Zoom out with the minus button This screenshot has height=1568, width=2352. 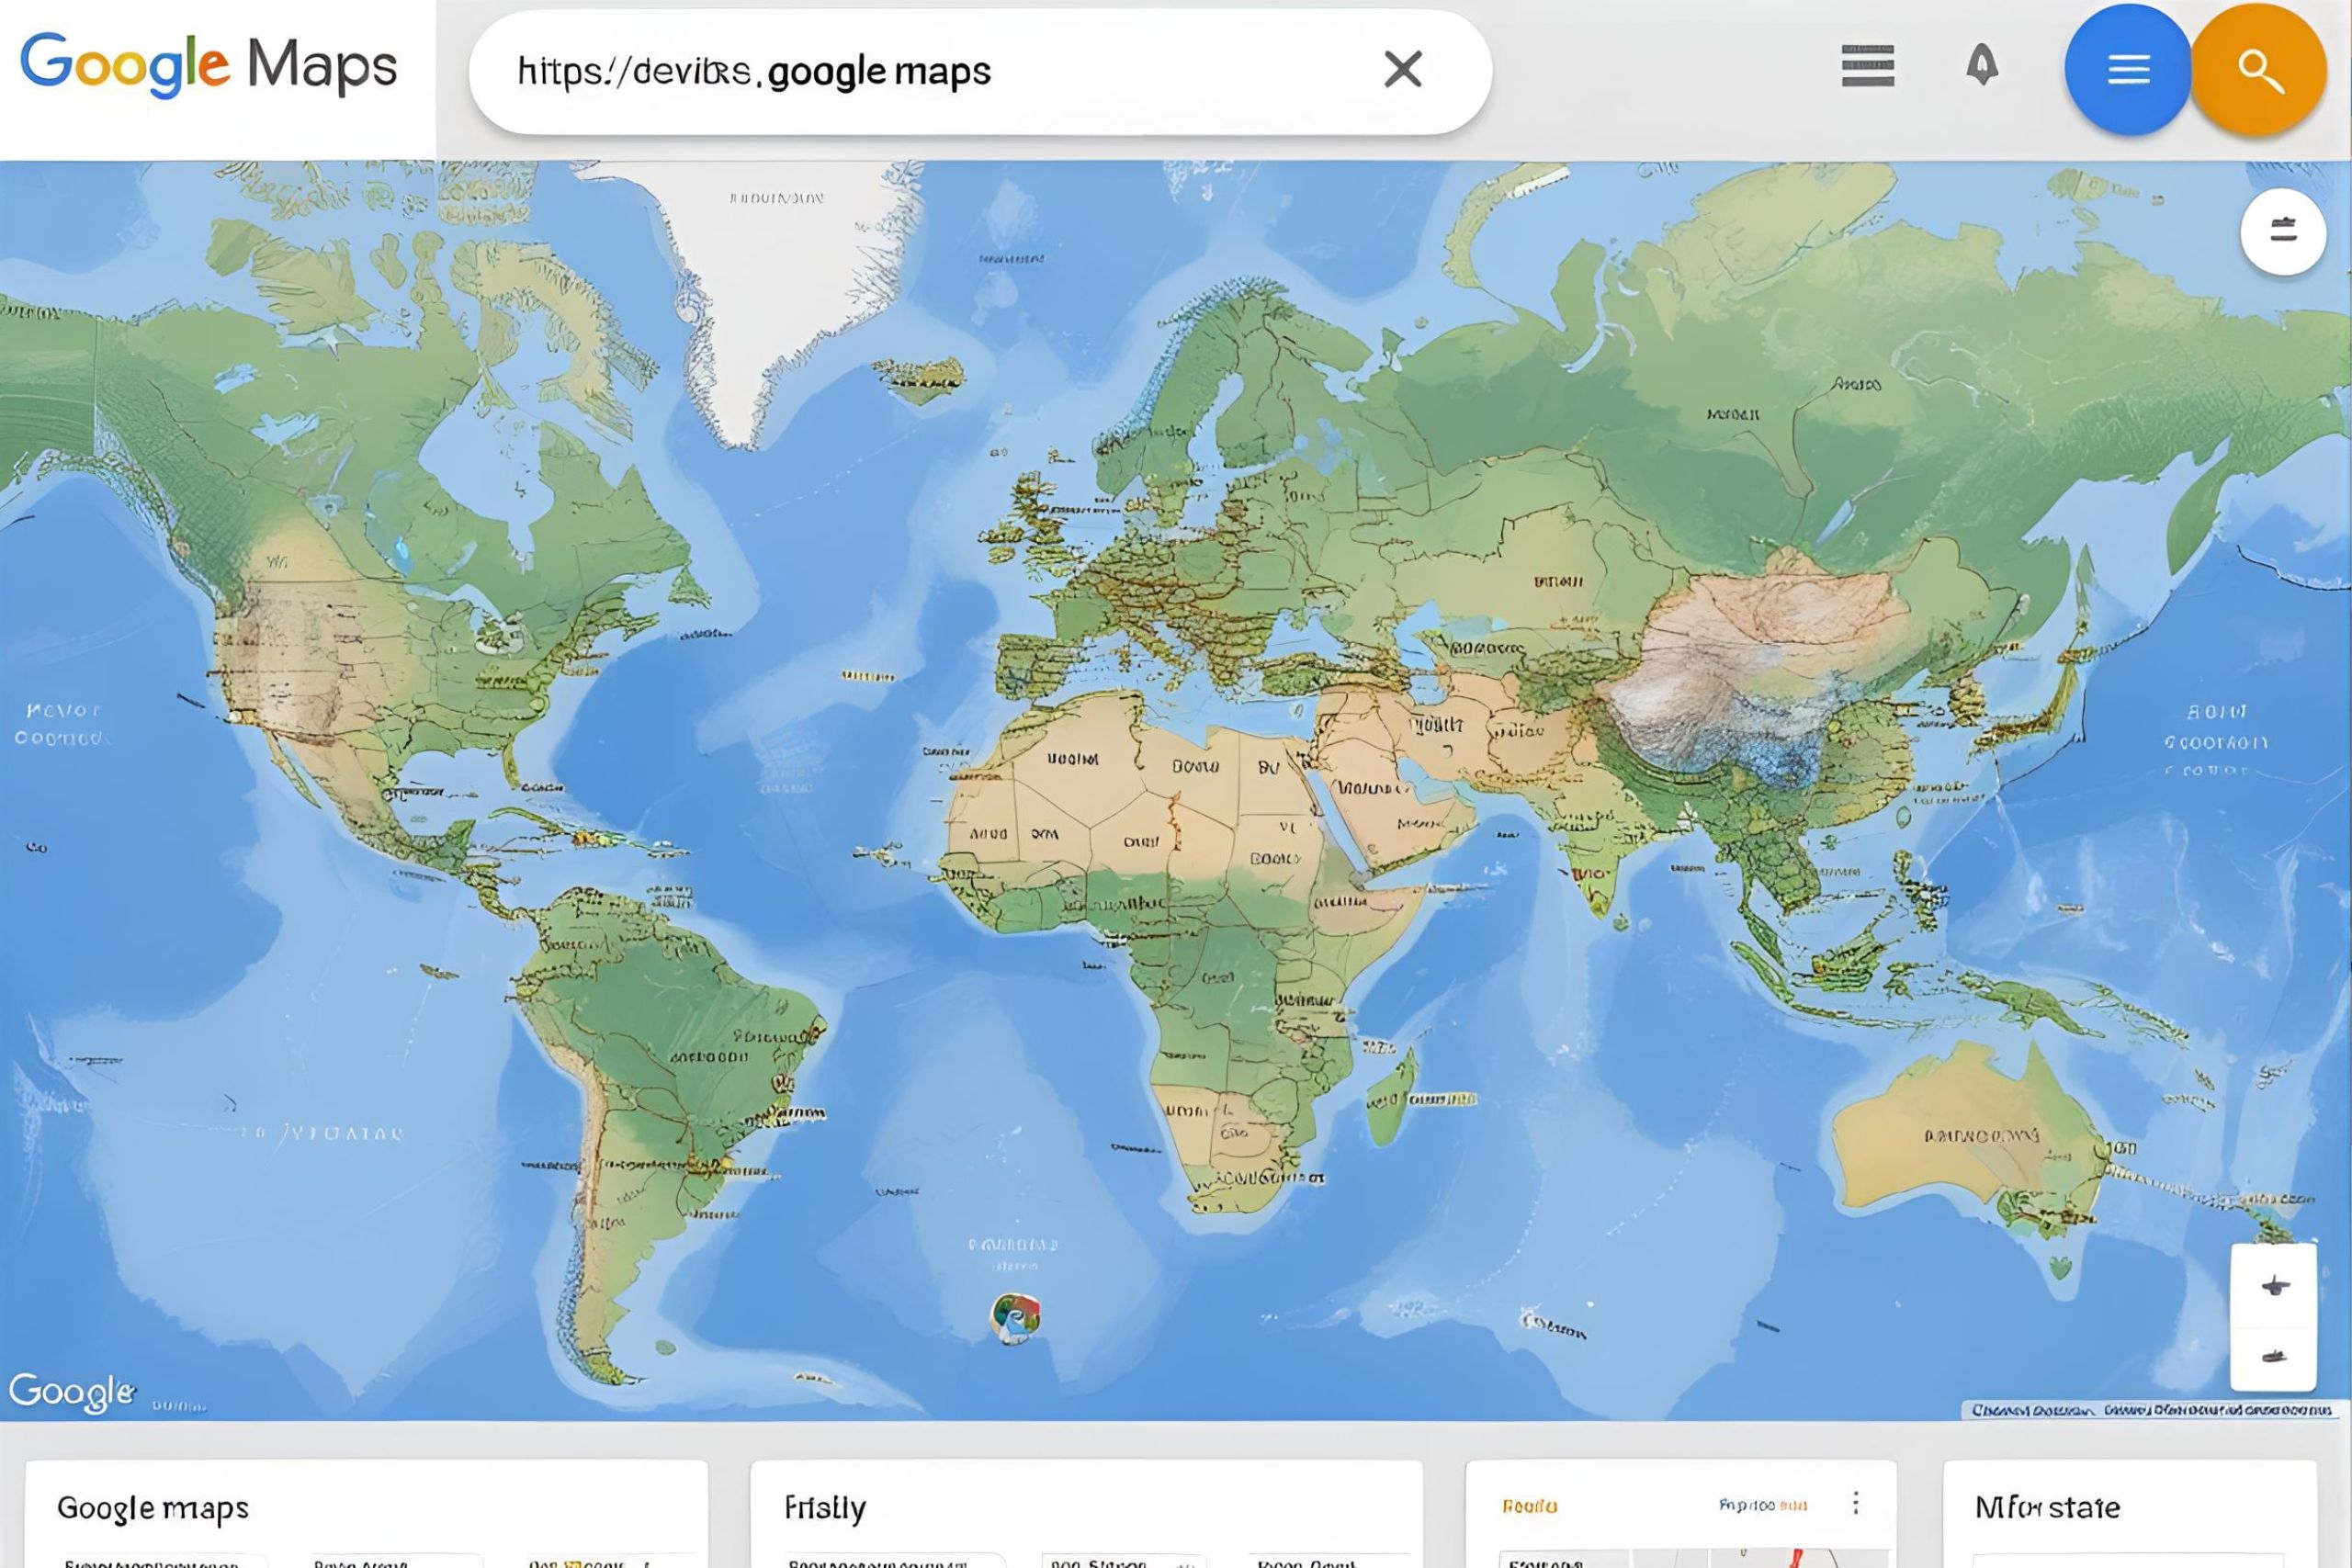click(x=2274, y=1357)
